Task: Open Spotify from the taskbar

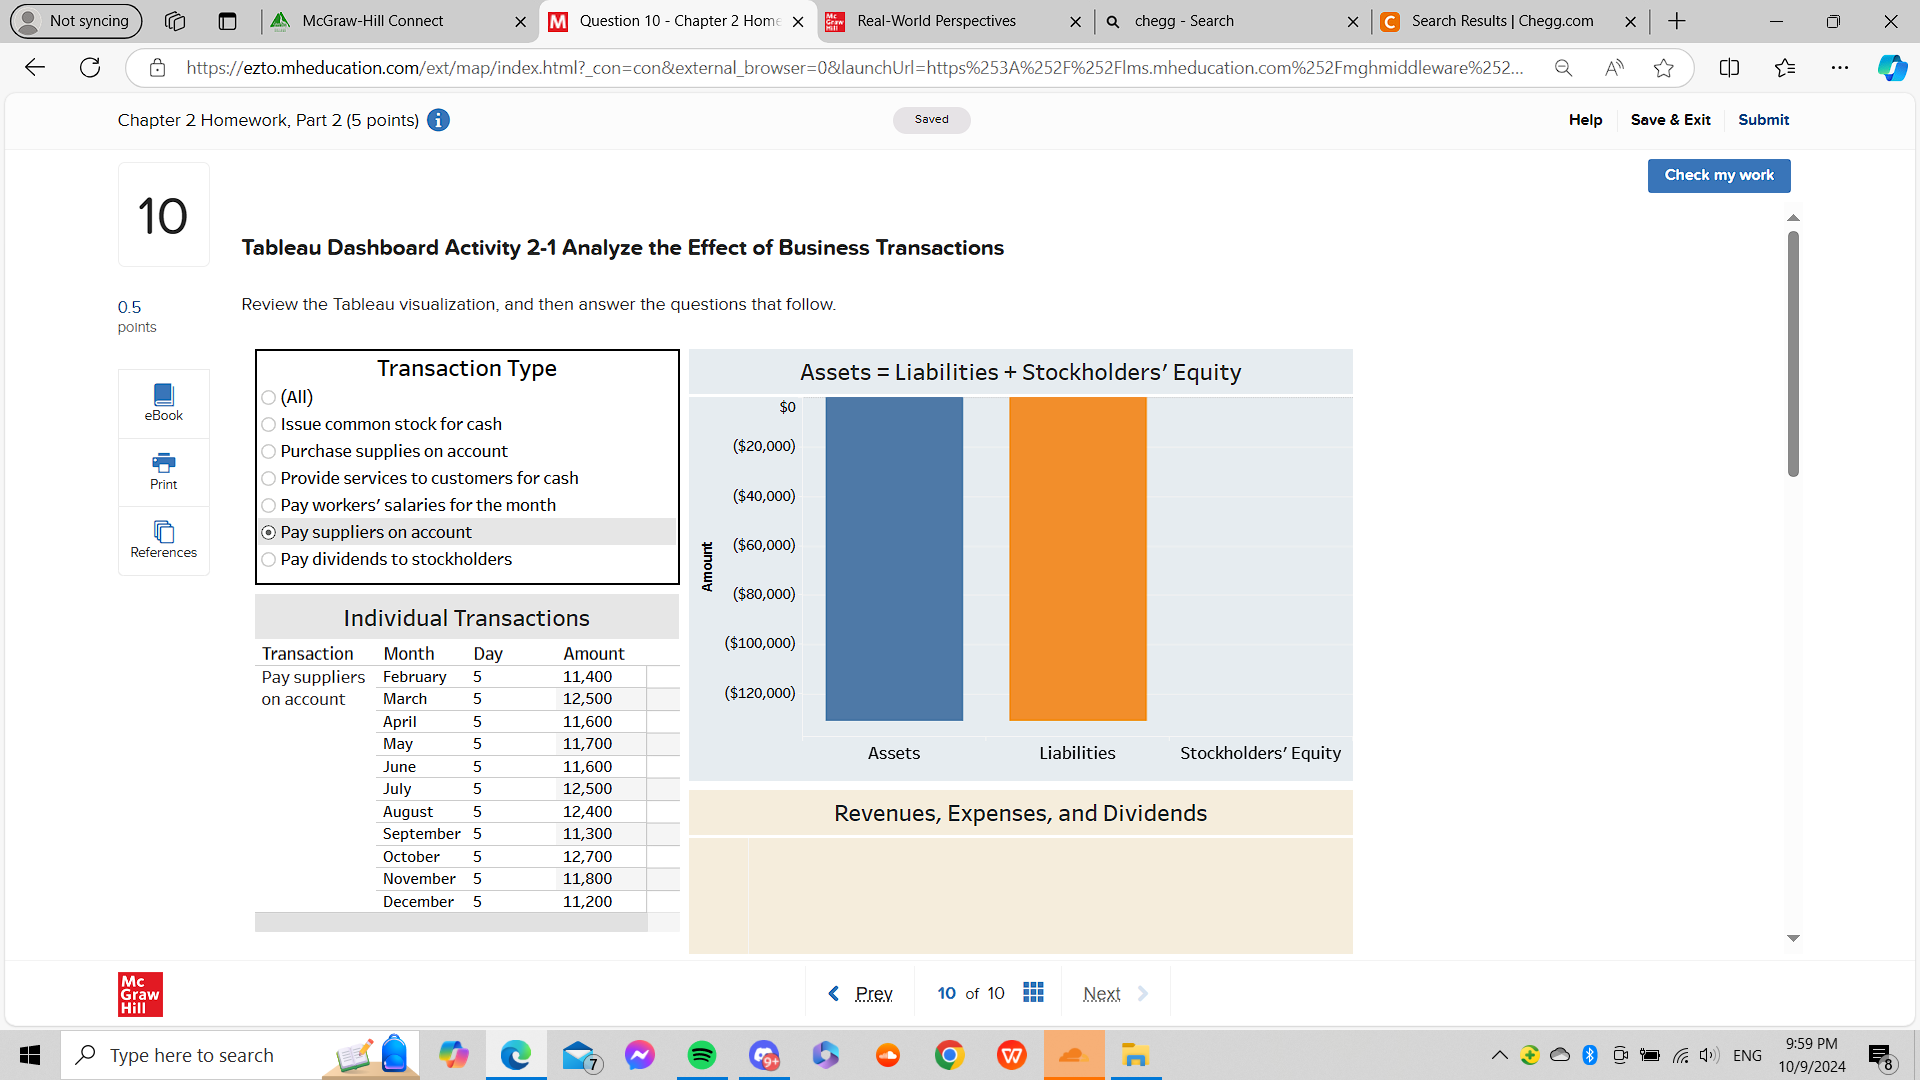Action: pos(702,1055)
